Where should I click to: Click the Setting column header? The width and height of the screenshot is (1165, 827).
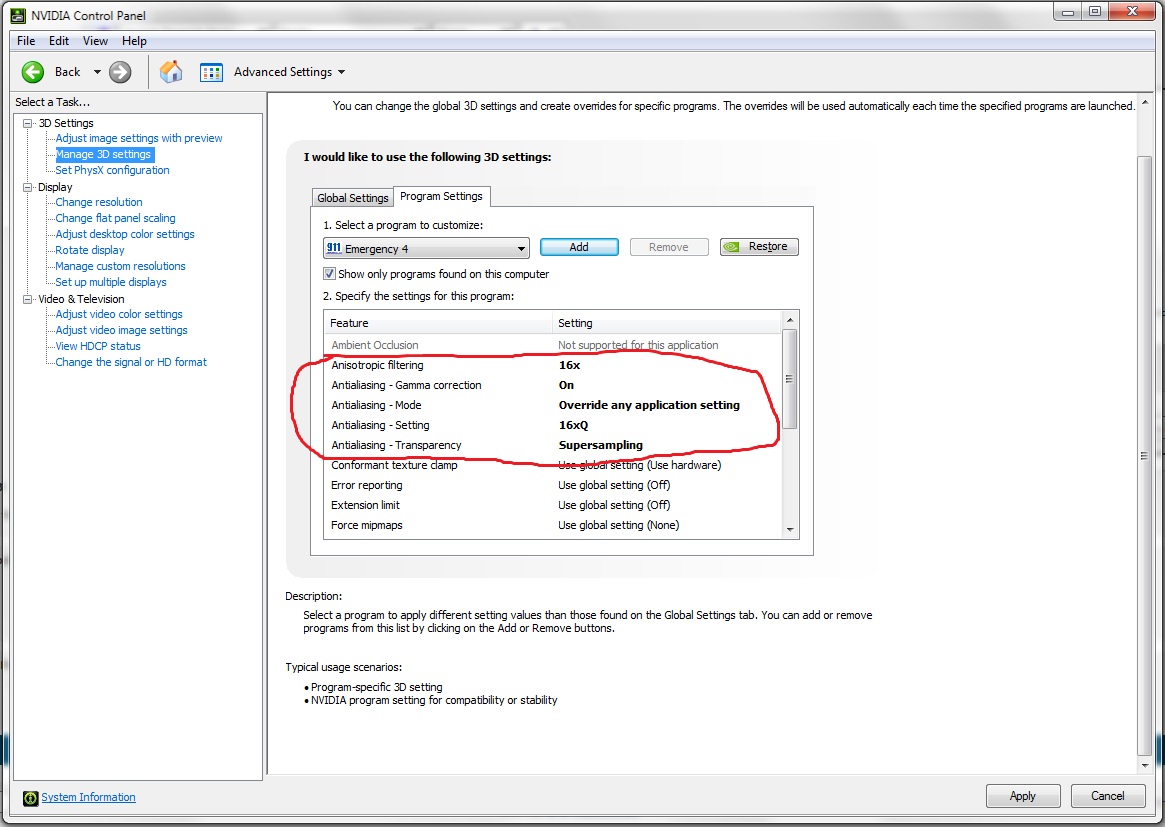pos(667,323)
